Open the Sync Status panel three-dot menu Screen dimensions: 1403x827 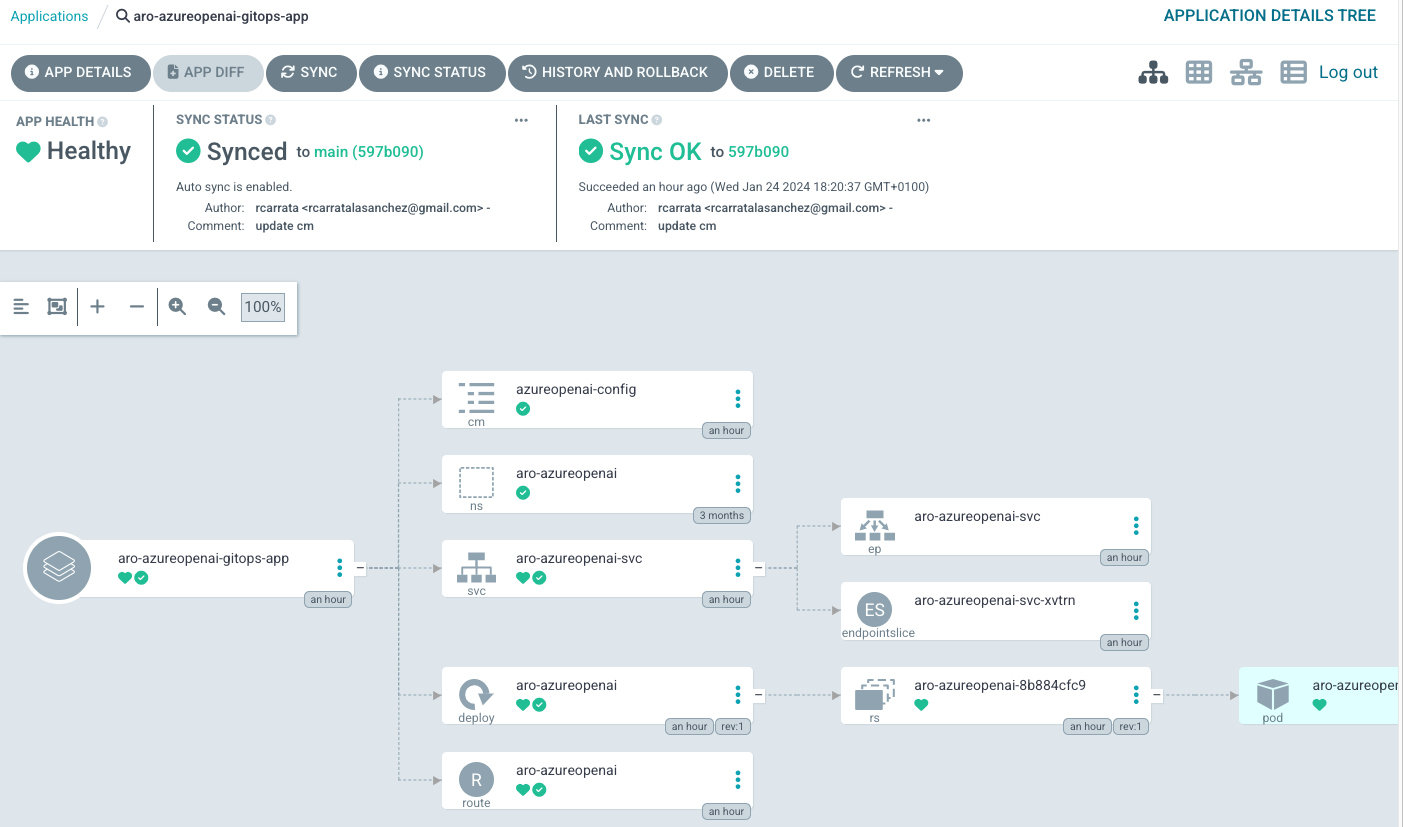(521, 120)
